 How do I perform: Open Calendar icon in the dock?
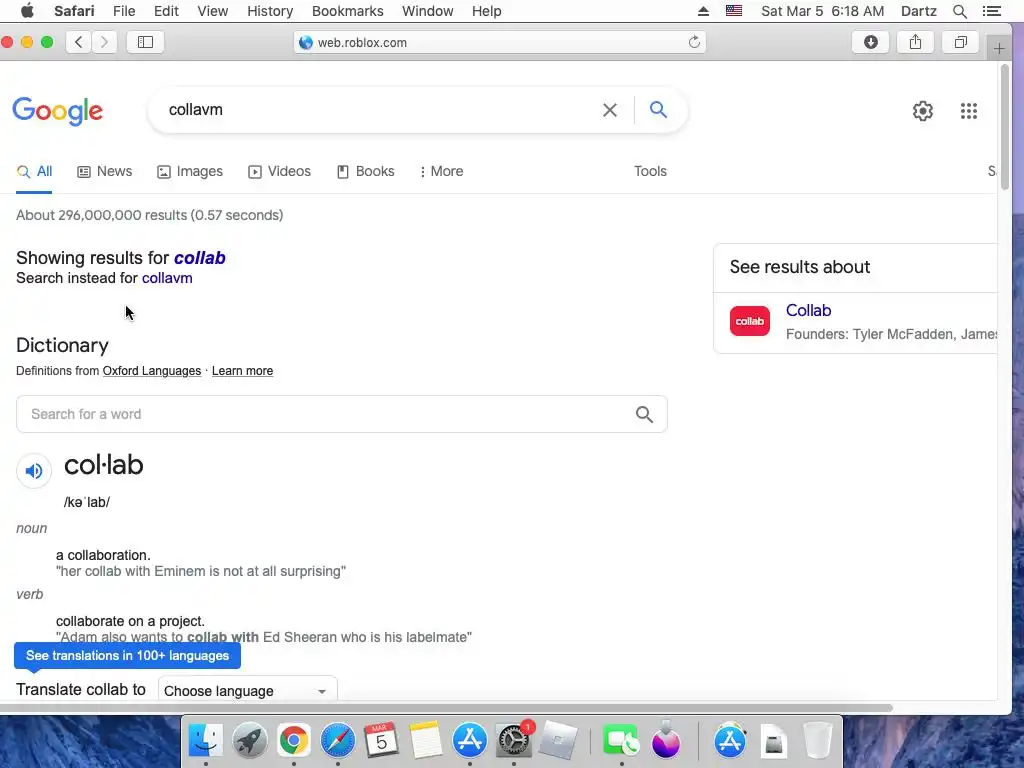click(x=381, y=741)
